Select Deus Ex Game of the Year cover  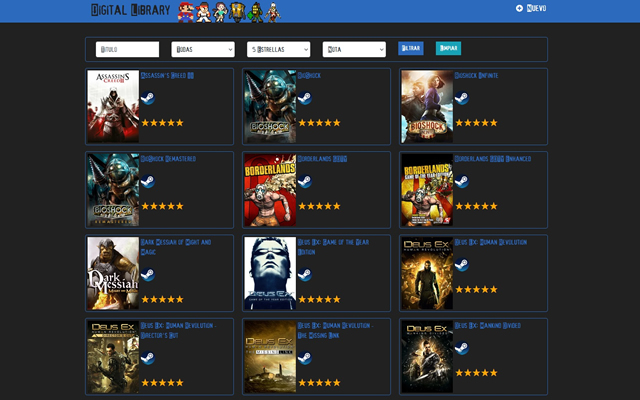tap(270, 273)
